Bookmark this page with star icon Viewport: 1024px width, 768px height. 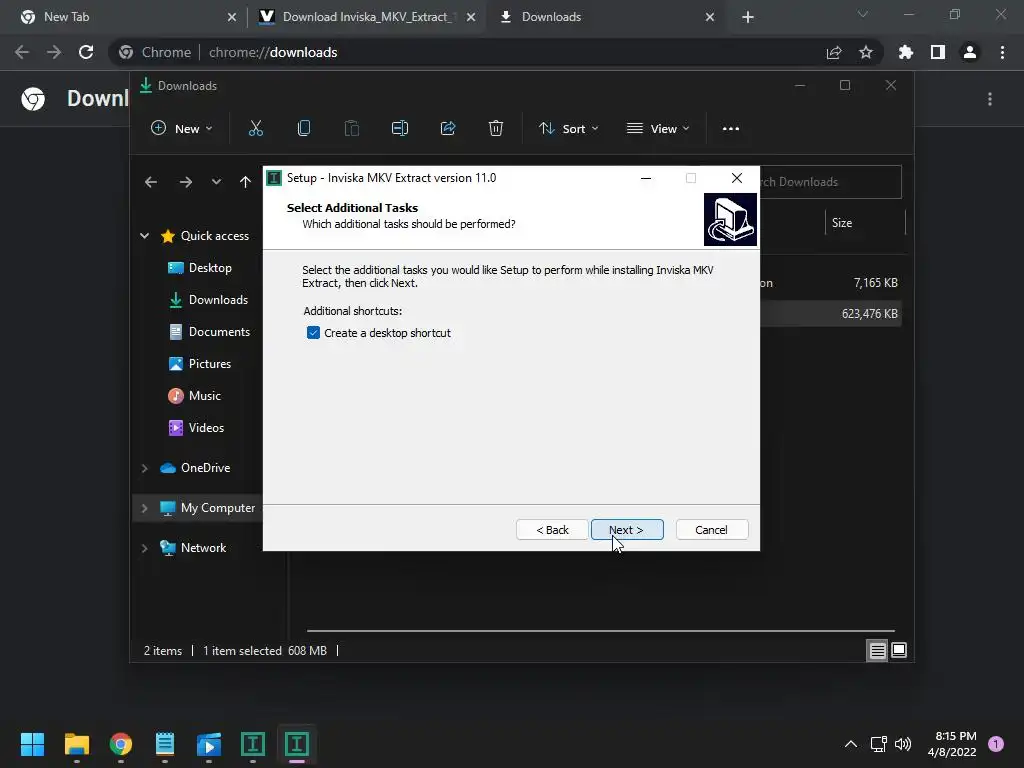tap(866, 52)
